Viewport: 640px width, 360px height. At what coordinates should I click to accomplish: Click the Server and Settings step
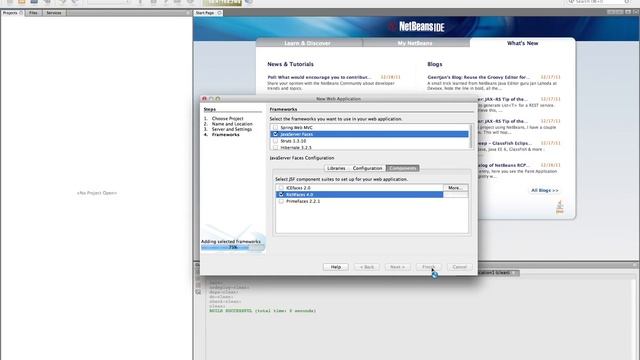232,129
